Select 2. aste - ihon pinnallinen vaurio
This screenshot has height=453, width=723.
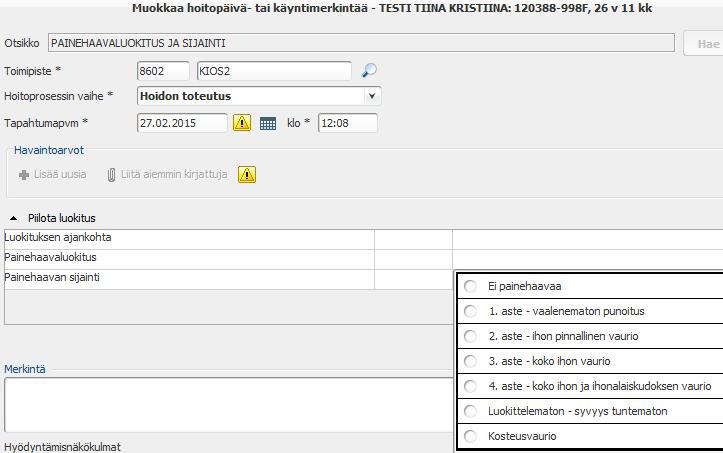(x=470, y=336)
